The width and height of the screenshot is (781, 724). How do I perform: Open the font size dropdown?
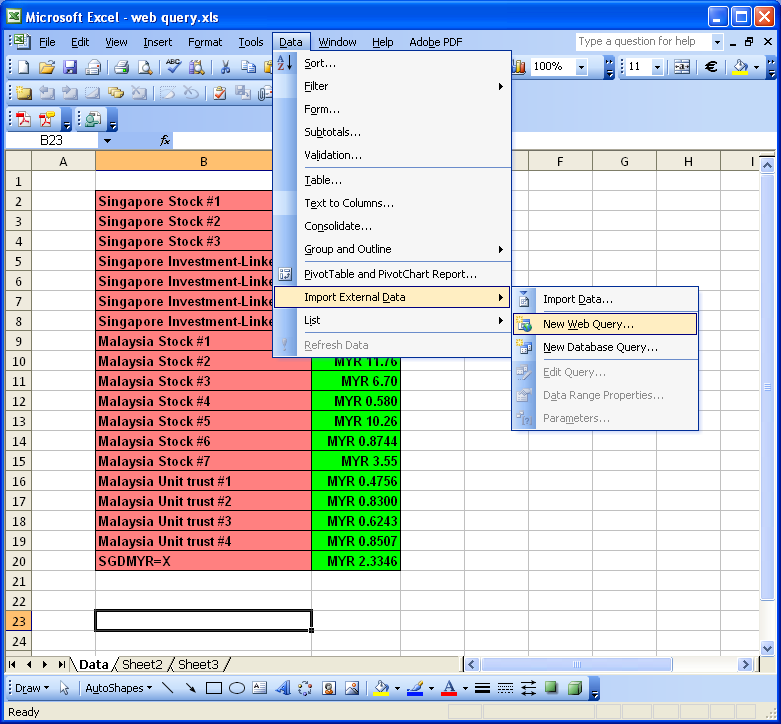click(x=657, y=67)
